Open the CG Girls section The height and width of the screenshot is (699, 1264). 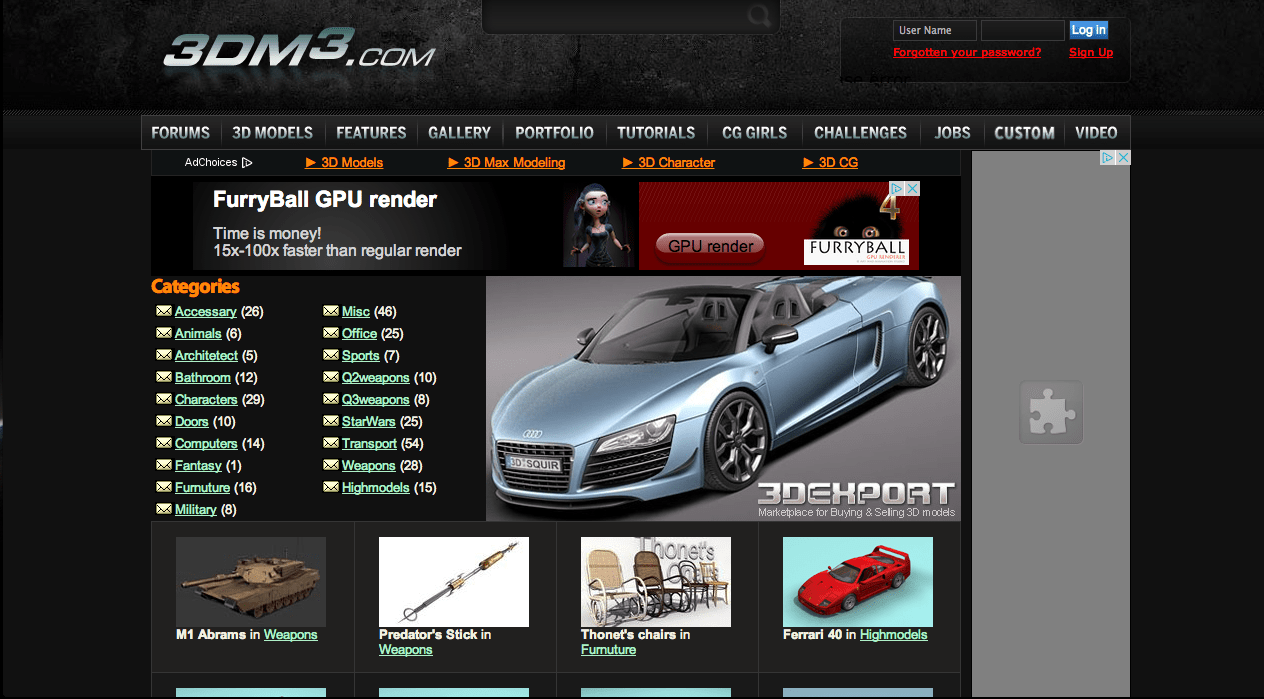[755, 132]
